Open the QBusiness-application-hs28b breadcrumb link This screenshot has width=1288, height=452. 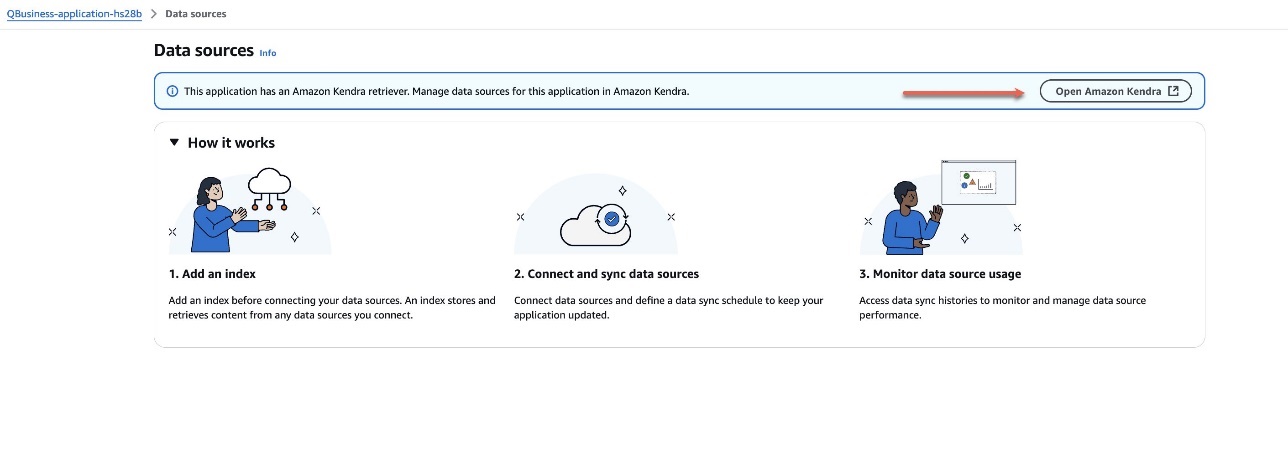[75, 14]
